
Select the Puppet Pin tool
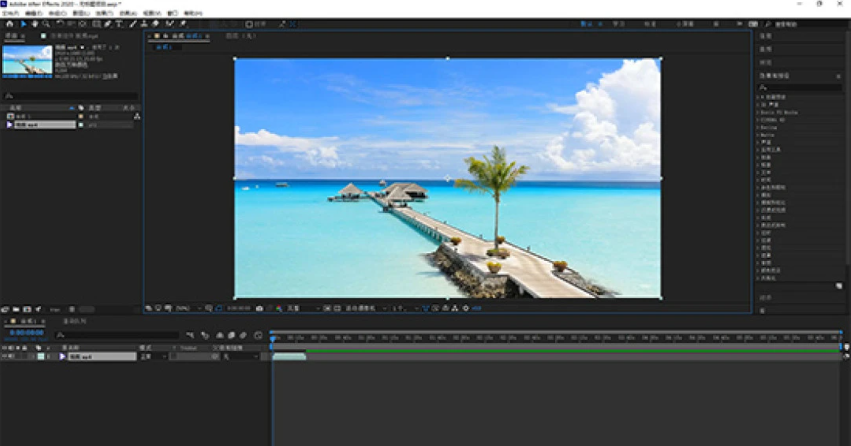click(182, 23)
